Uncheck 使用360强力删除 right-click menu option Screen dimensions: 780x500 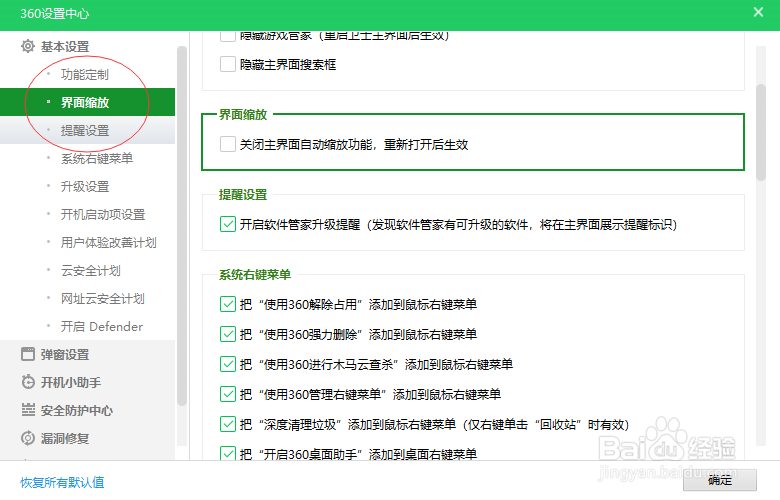point(228,334)
